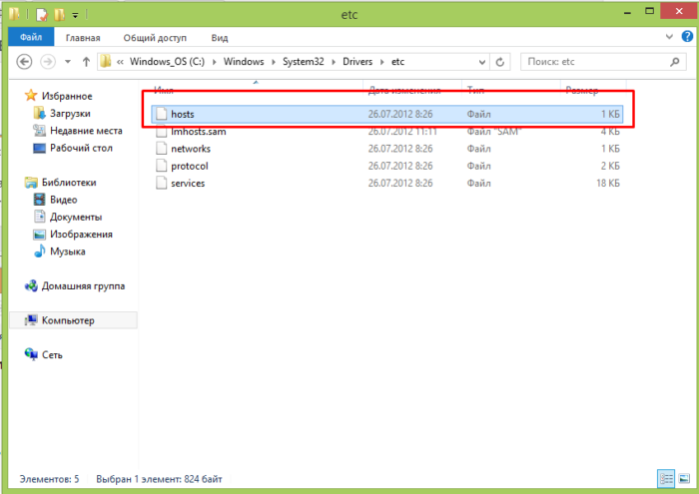Expand the address bar history dropdown
699x494 pixels.
(482, 62)
